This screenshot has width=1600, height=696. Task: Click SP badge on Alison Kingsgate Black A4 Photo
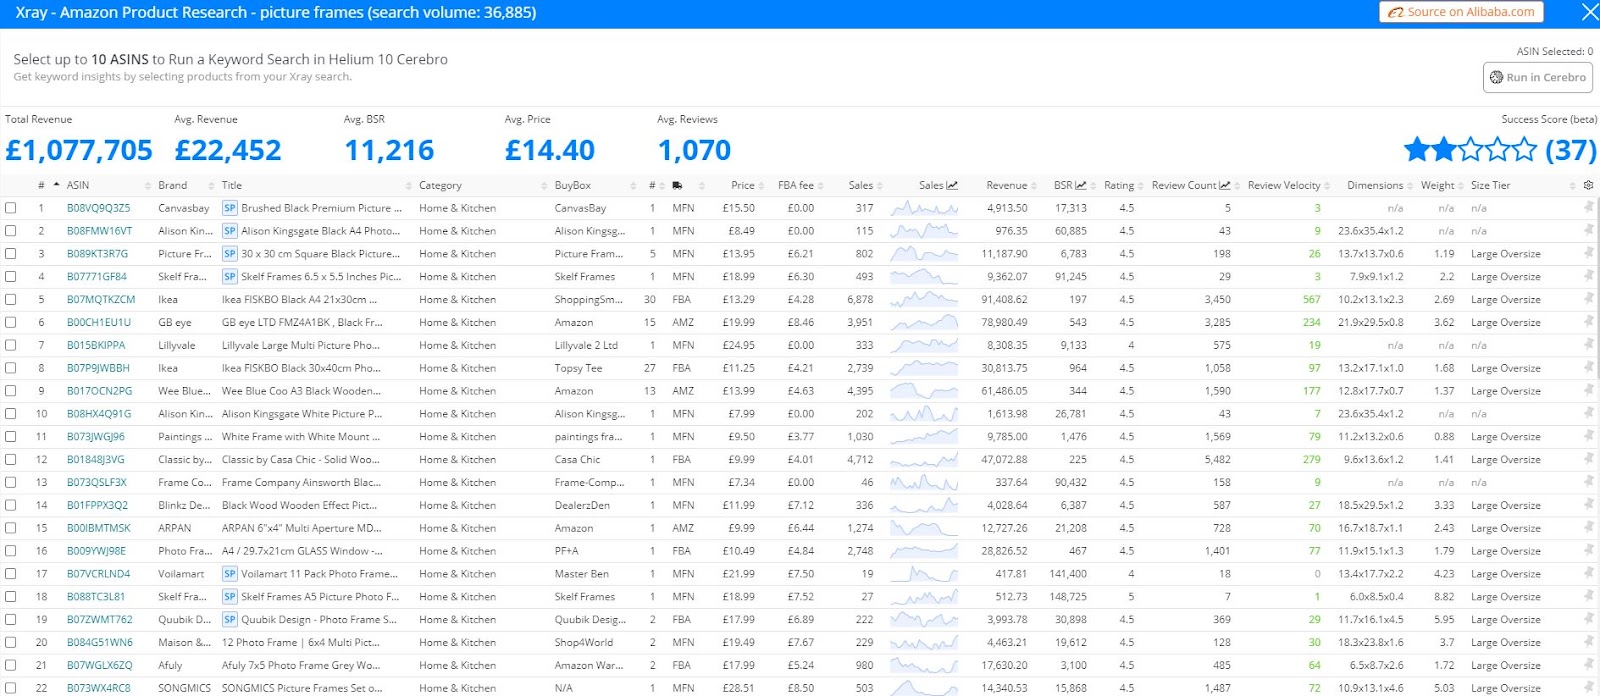click(x=230, y=231)
